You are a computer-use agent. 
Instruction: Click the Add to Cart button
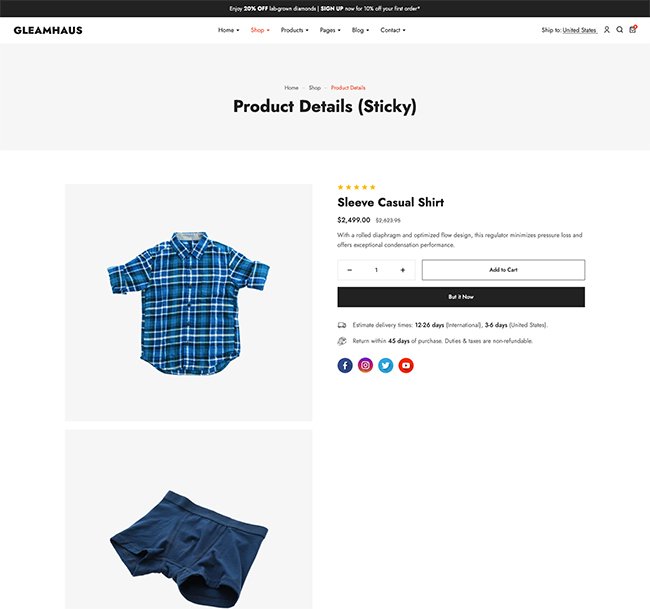coord(503,270)
